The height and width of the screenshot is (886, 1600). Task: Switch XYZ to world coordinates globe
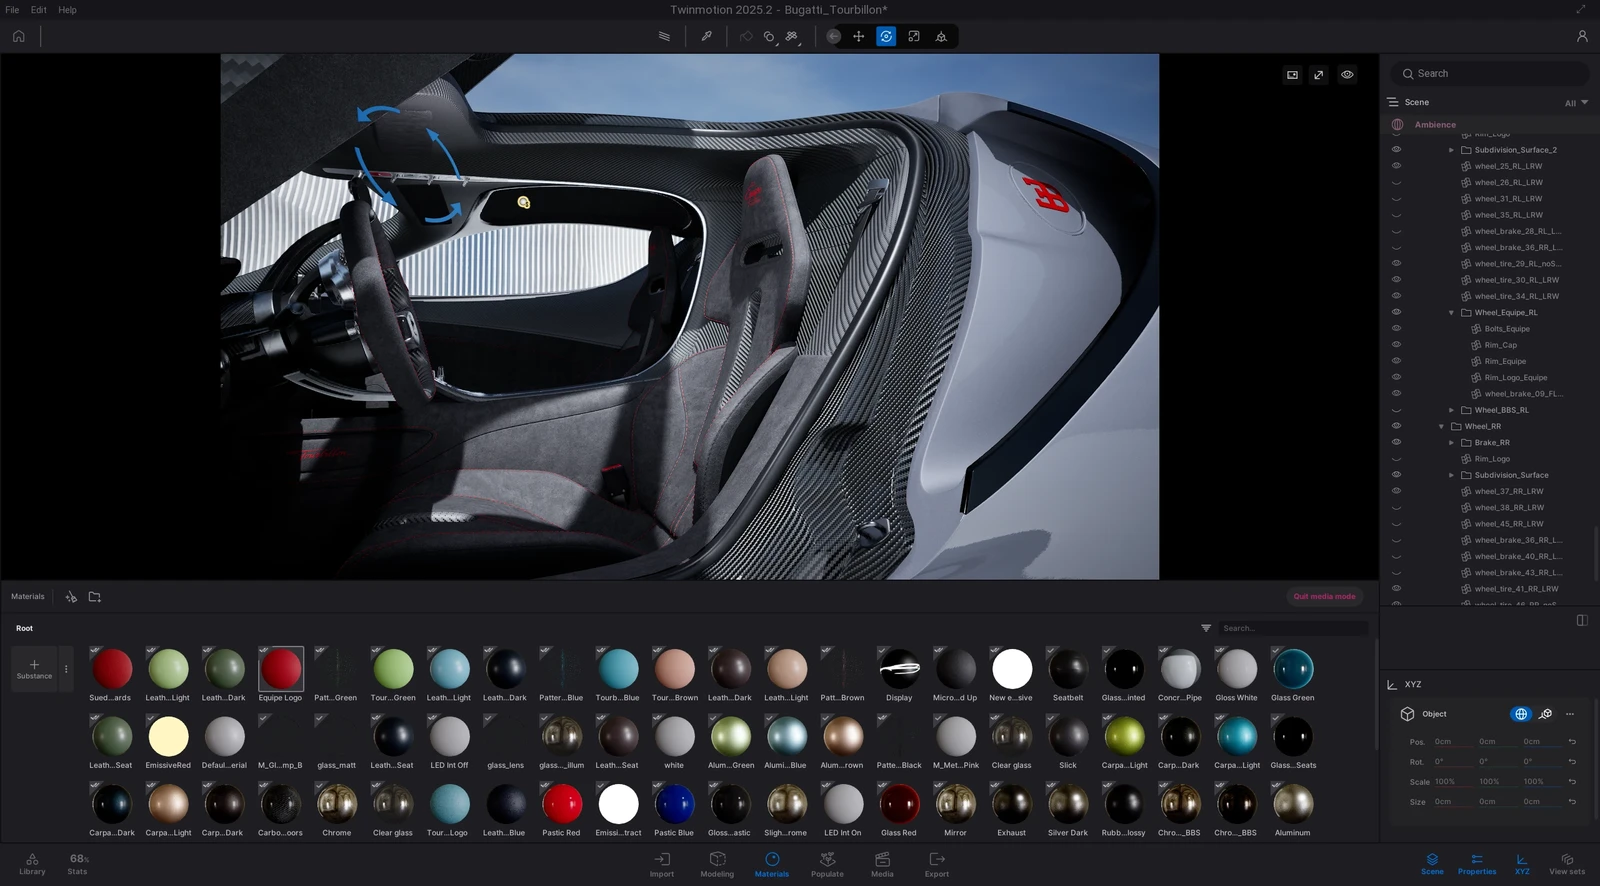(x=1520, y=714)
